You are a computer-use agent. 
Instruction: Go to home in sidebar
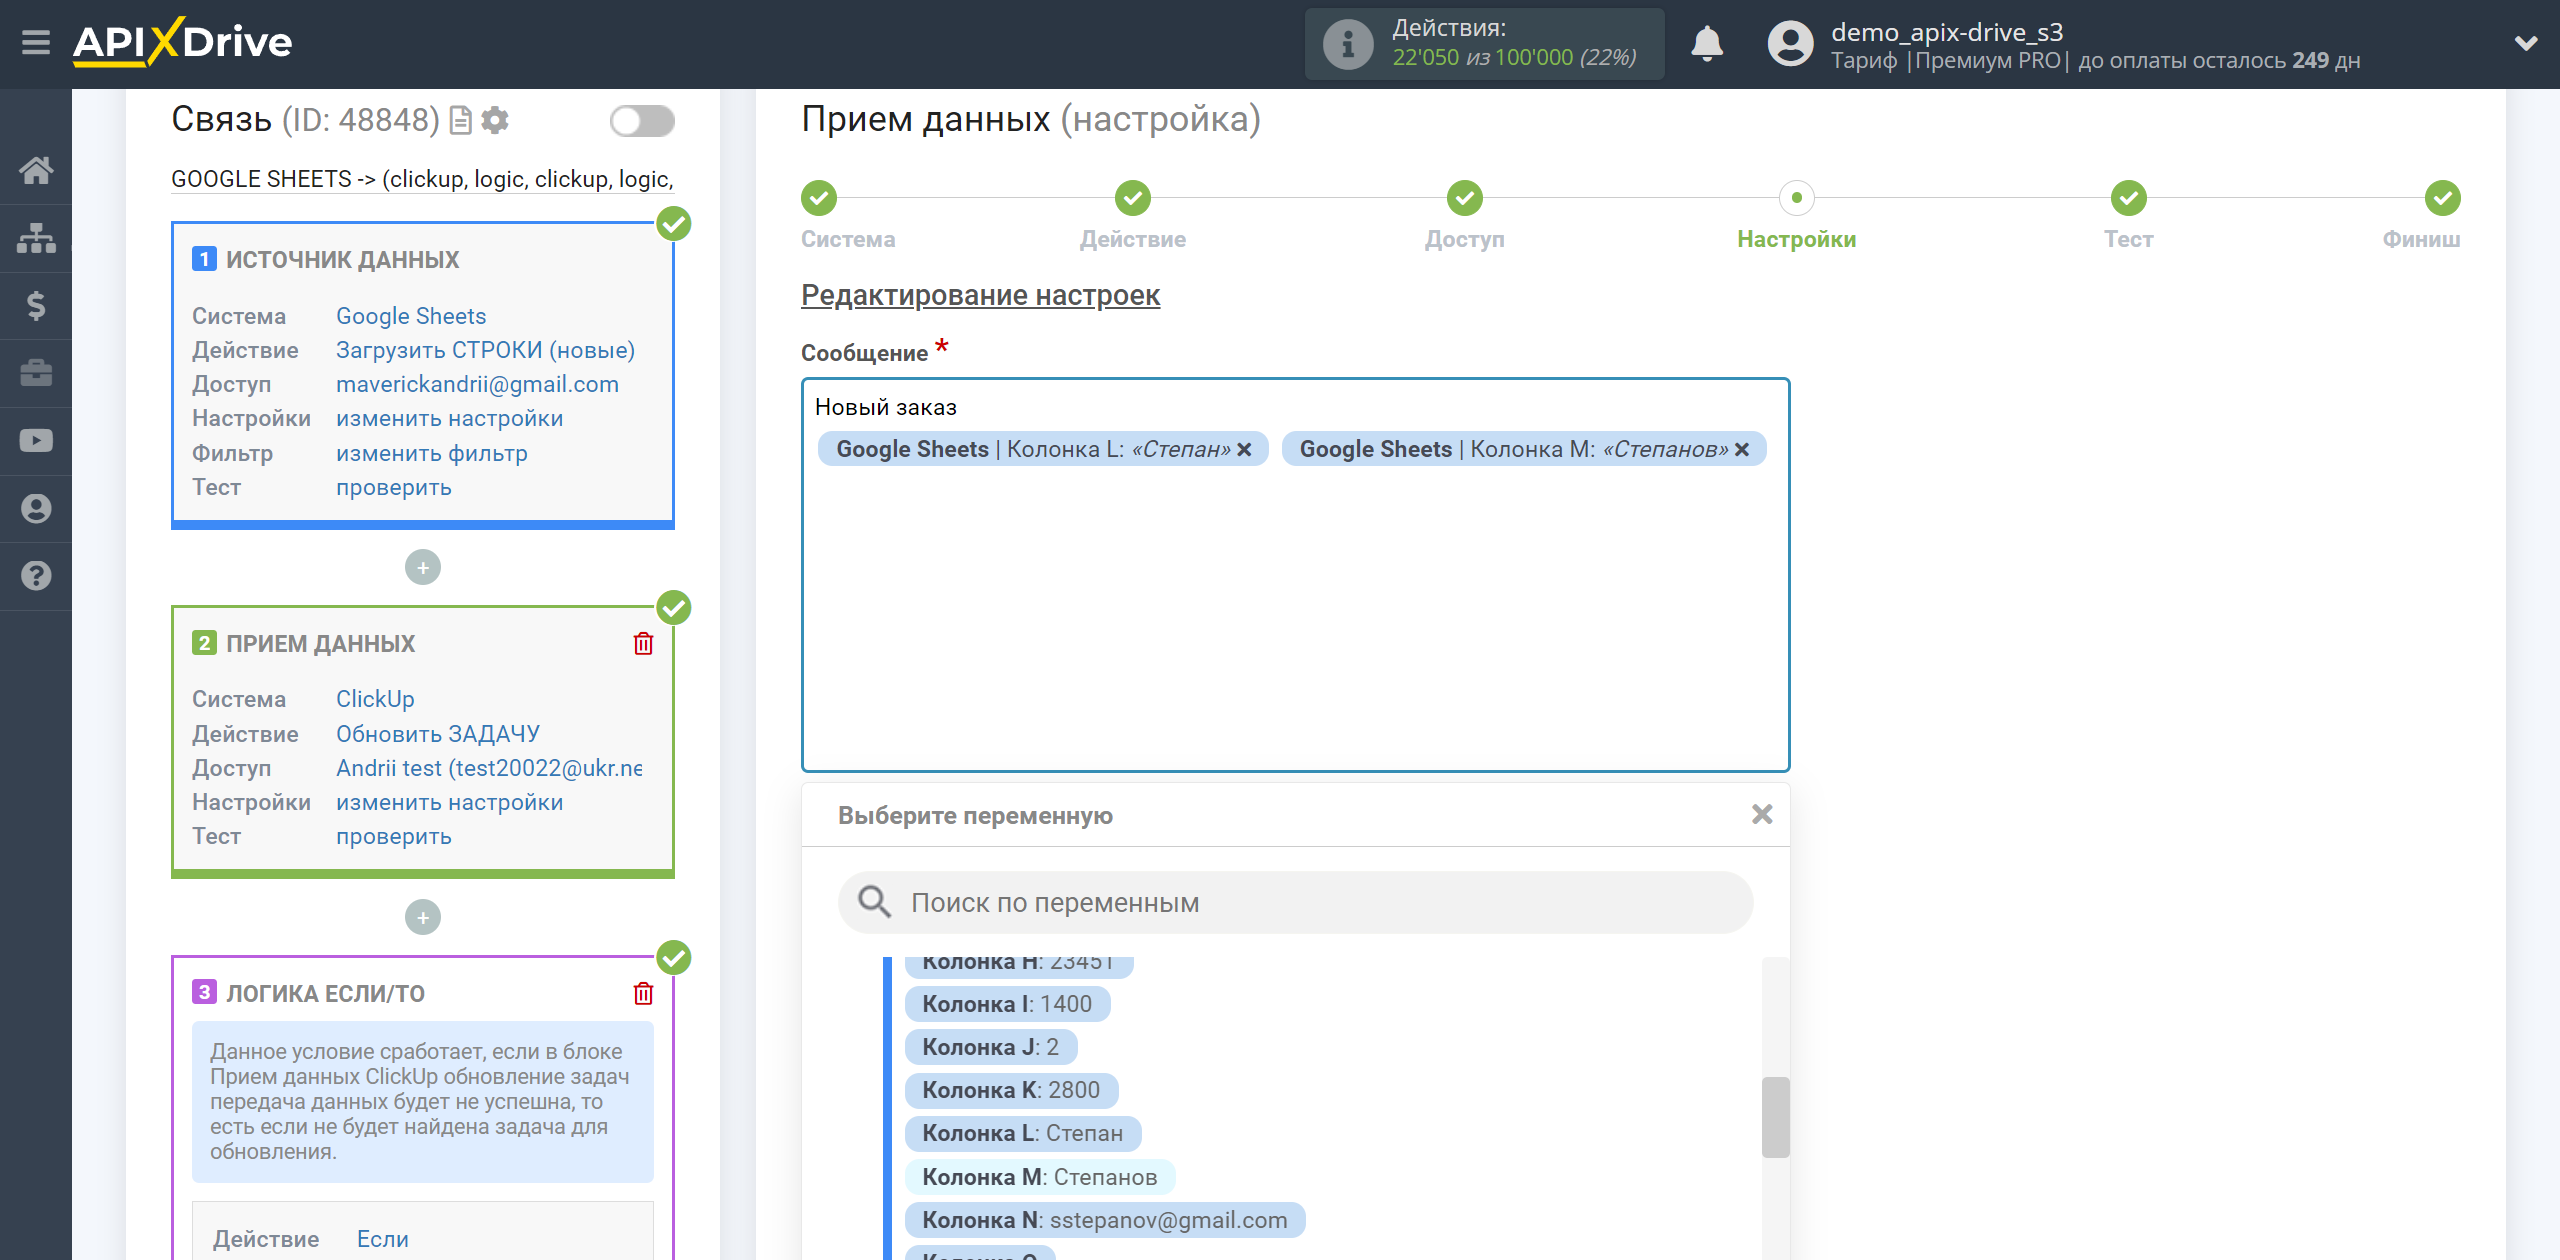[36, 170]
